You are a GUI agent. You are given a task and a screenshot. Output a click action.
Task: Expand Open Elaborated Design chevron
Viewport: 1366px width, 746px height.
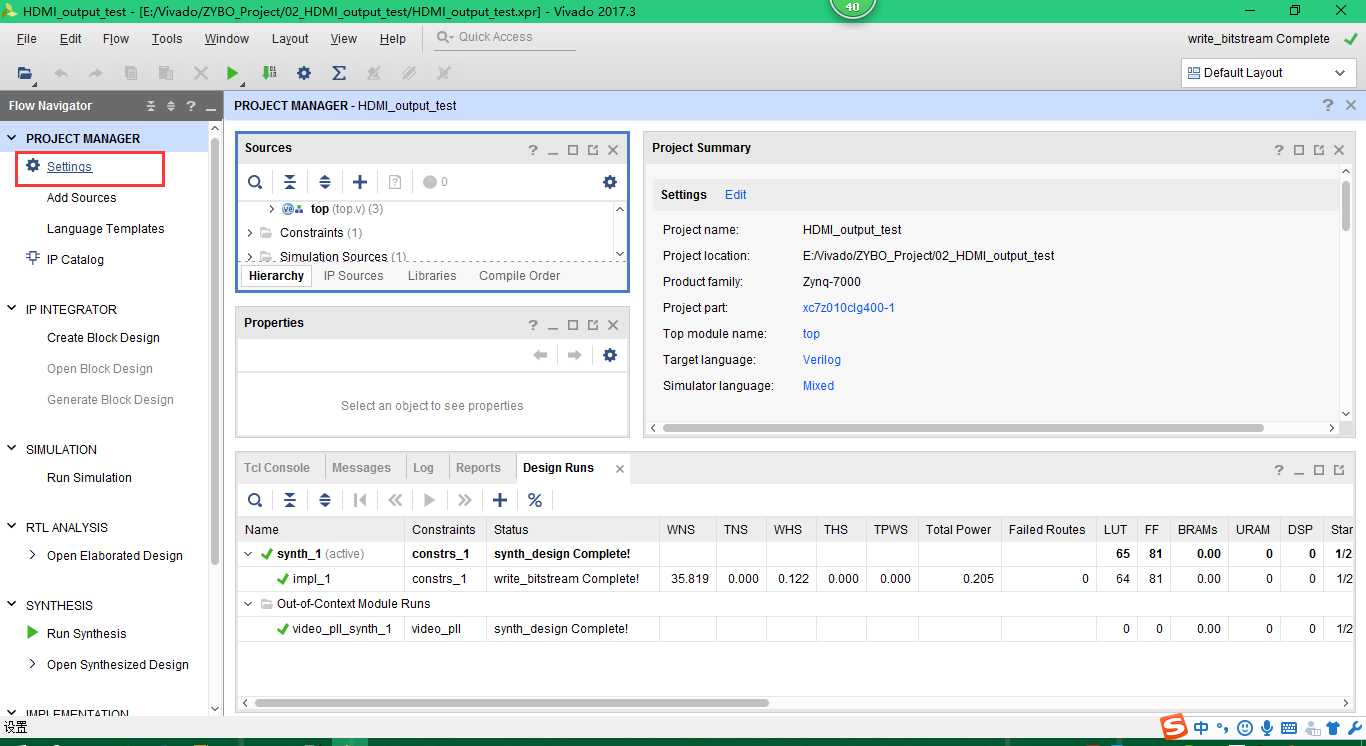pos(32,555)
